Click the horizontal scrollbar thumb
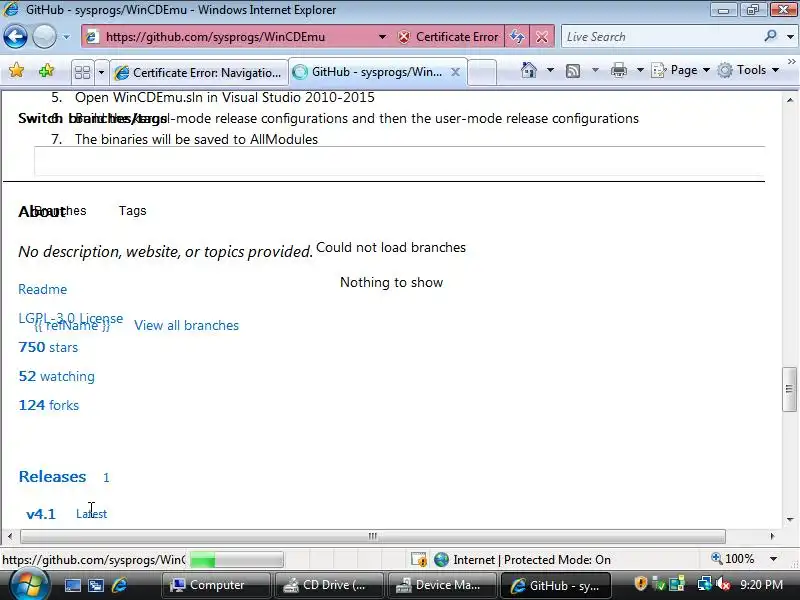The height and width of the screenshot is (600, 800). pyautogui.click(x=373, y=536)
